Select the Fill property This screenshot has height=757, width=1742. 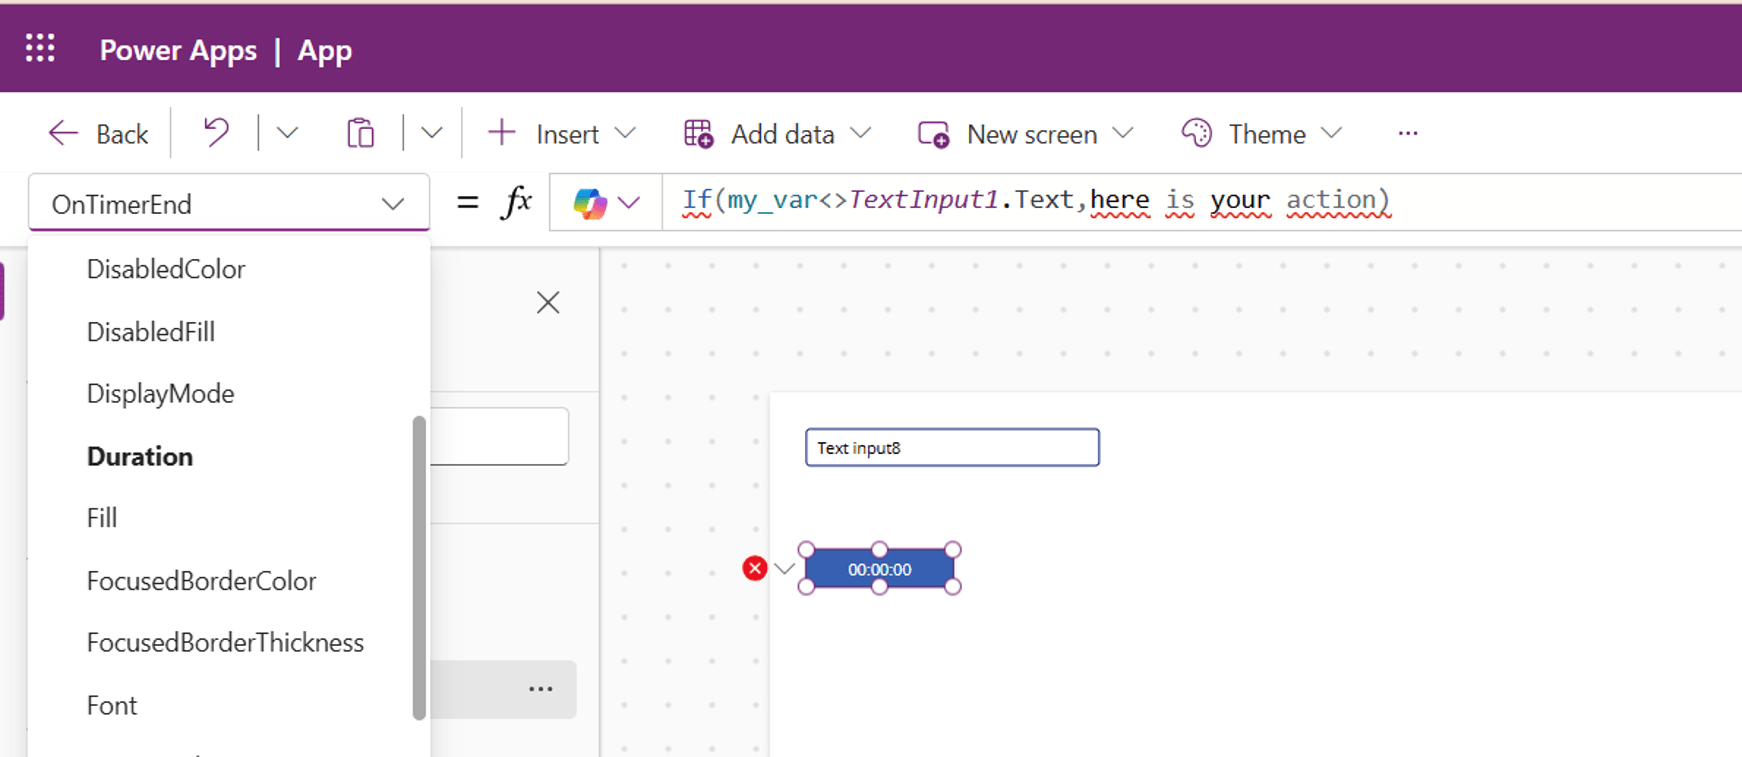pos(102,518)
